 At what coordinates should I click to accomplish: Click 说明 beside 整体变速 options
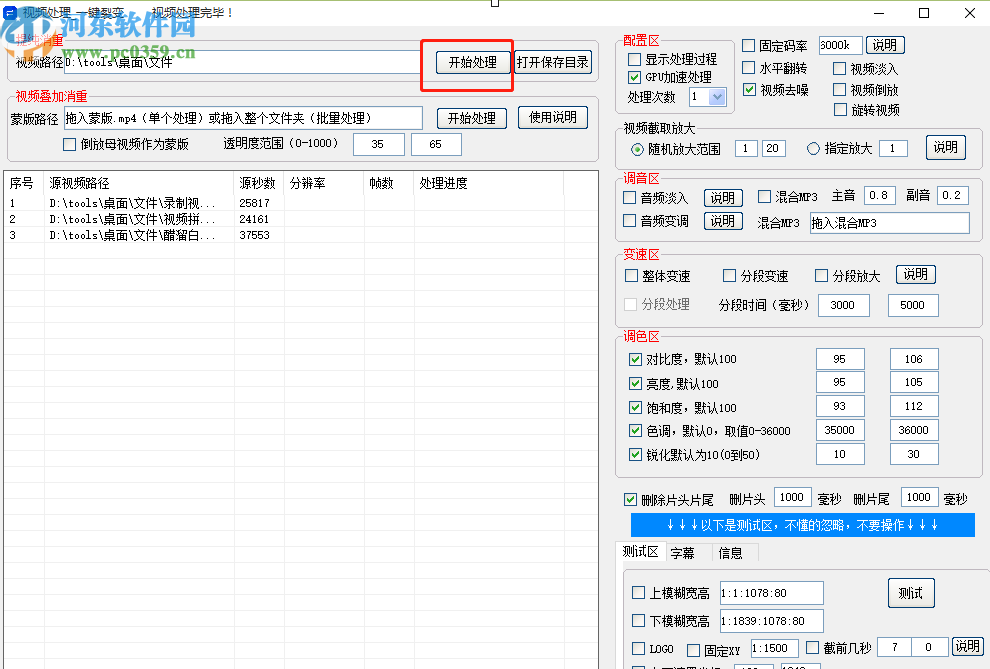(915, 273)
